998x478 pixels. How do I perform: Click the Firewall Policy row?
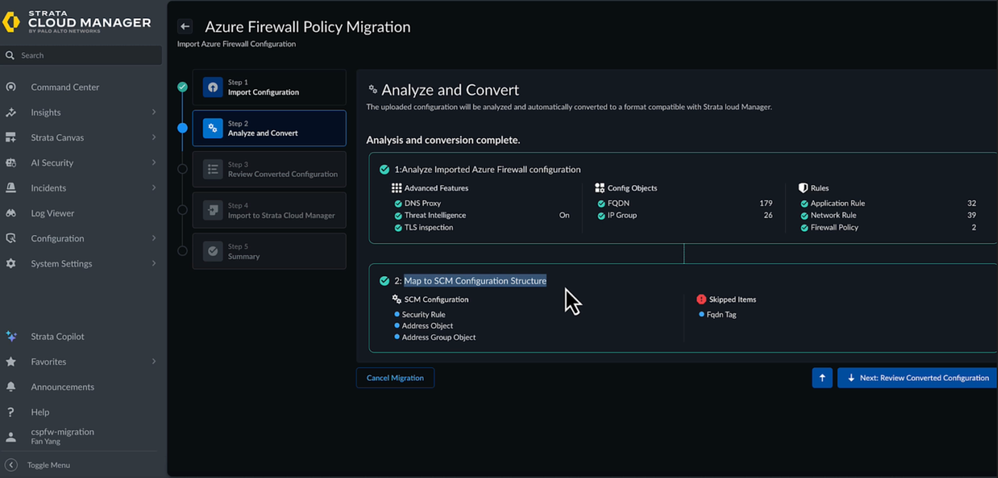(889, 227)
